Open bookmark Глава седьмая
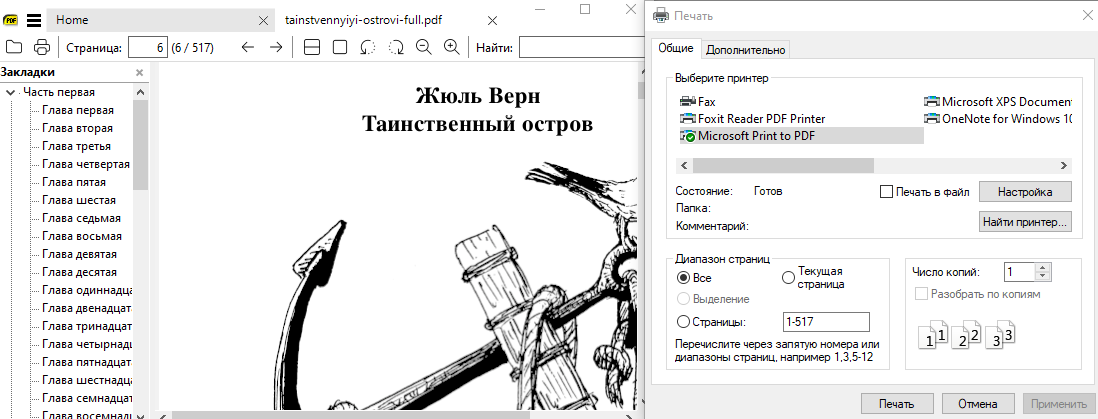The image size is (1098, 419). click(81, 218)
